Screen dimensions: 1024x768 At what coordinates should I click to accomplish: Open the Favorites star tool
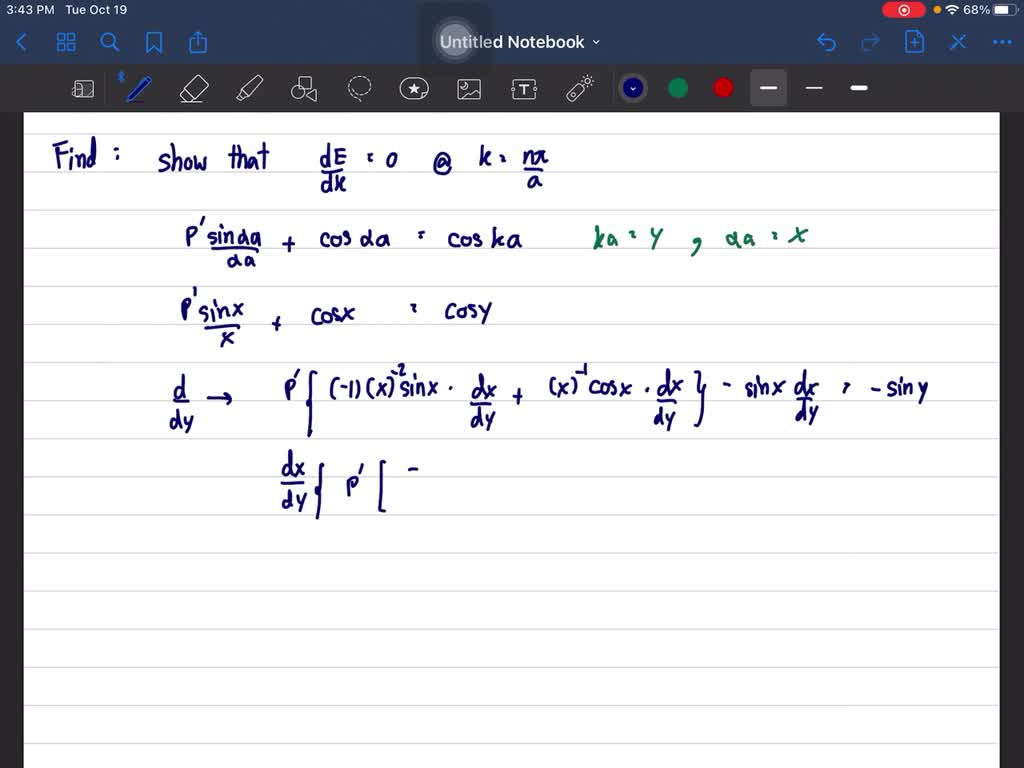pos(414,88)
